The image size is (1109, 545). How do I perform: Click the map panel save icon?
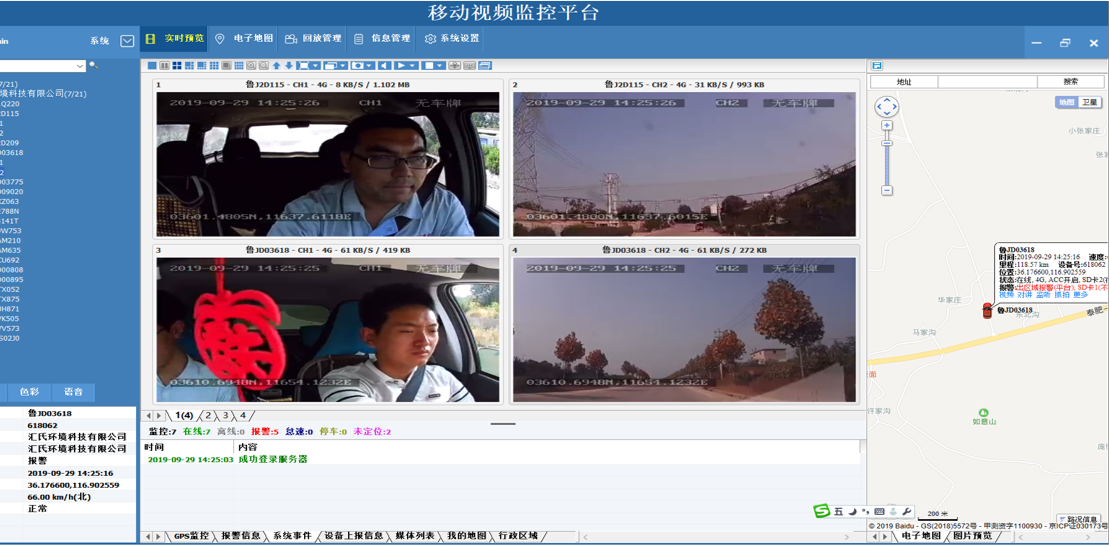[877, 66]
